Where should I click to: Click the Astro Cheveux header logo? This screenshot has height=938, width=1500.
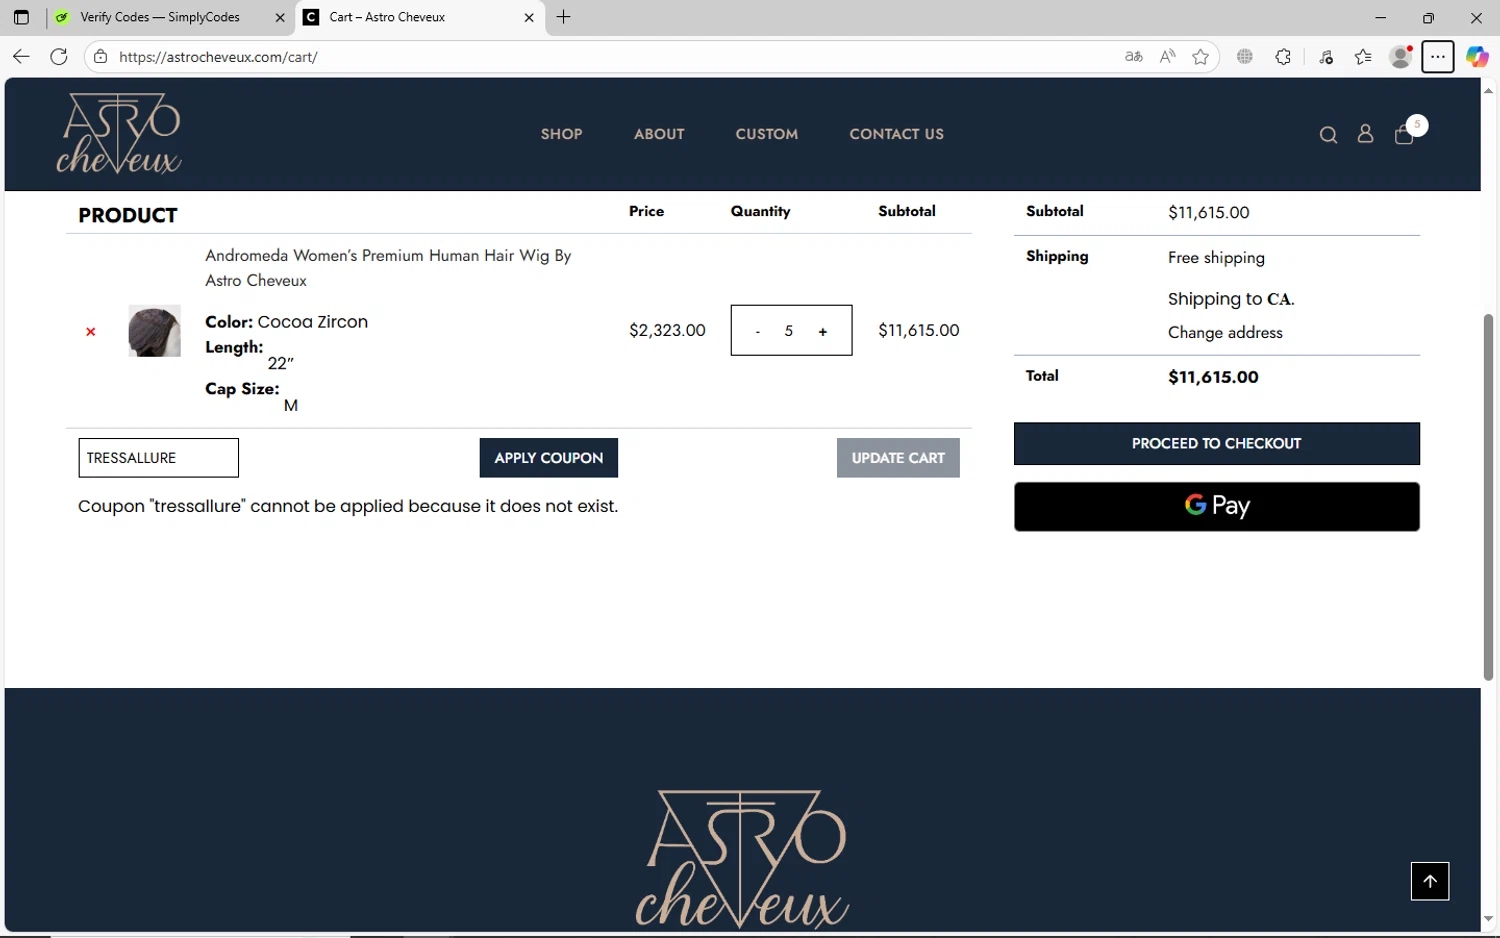pyautogui.click(x=119, y=134)
